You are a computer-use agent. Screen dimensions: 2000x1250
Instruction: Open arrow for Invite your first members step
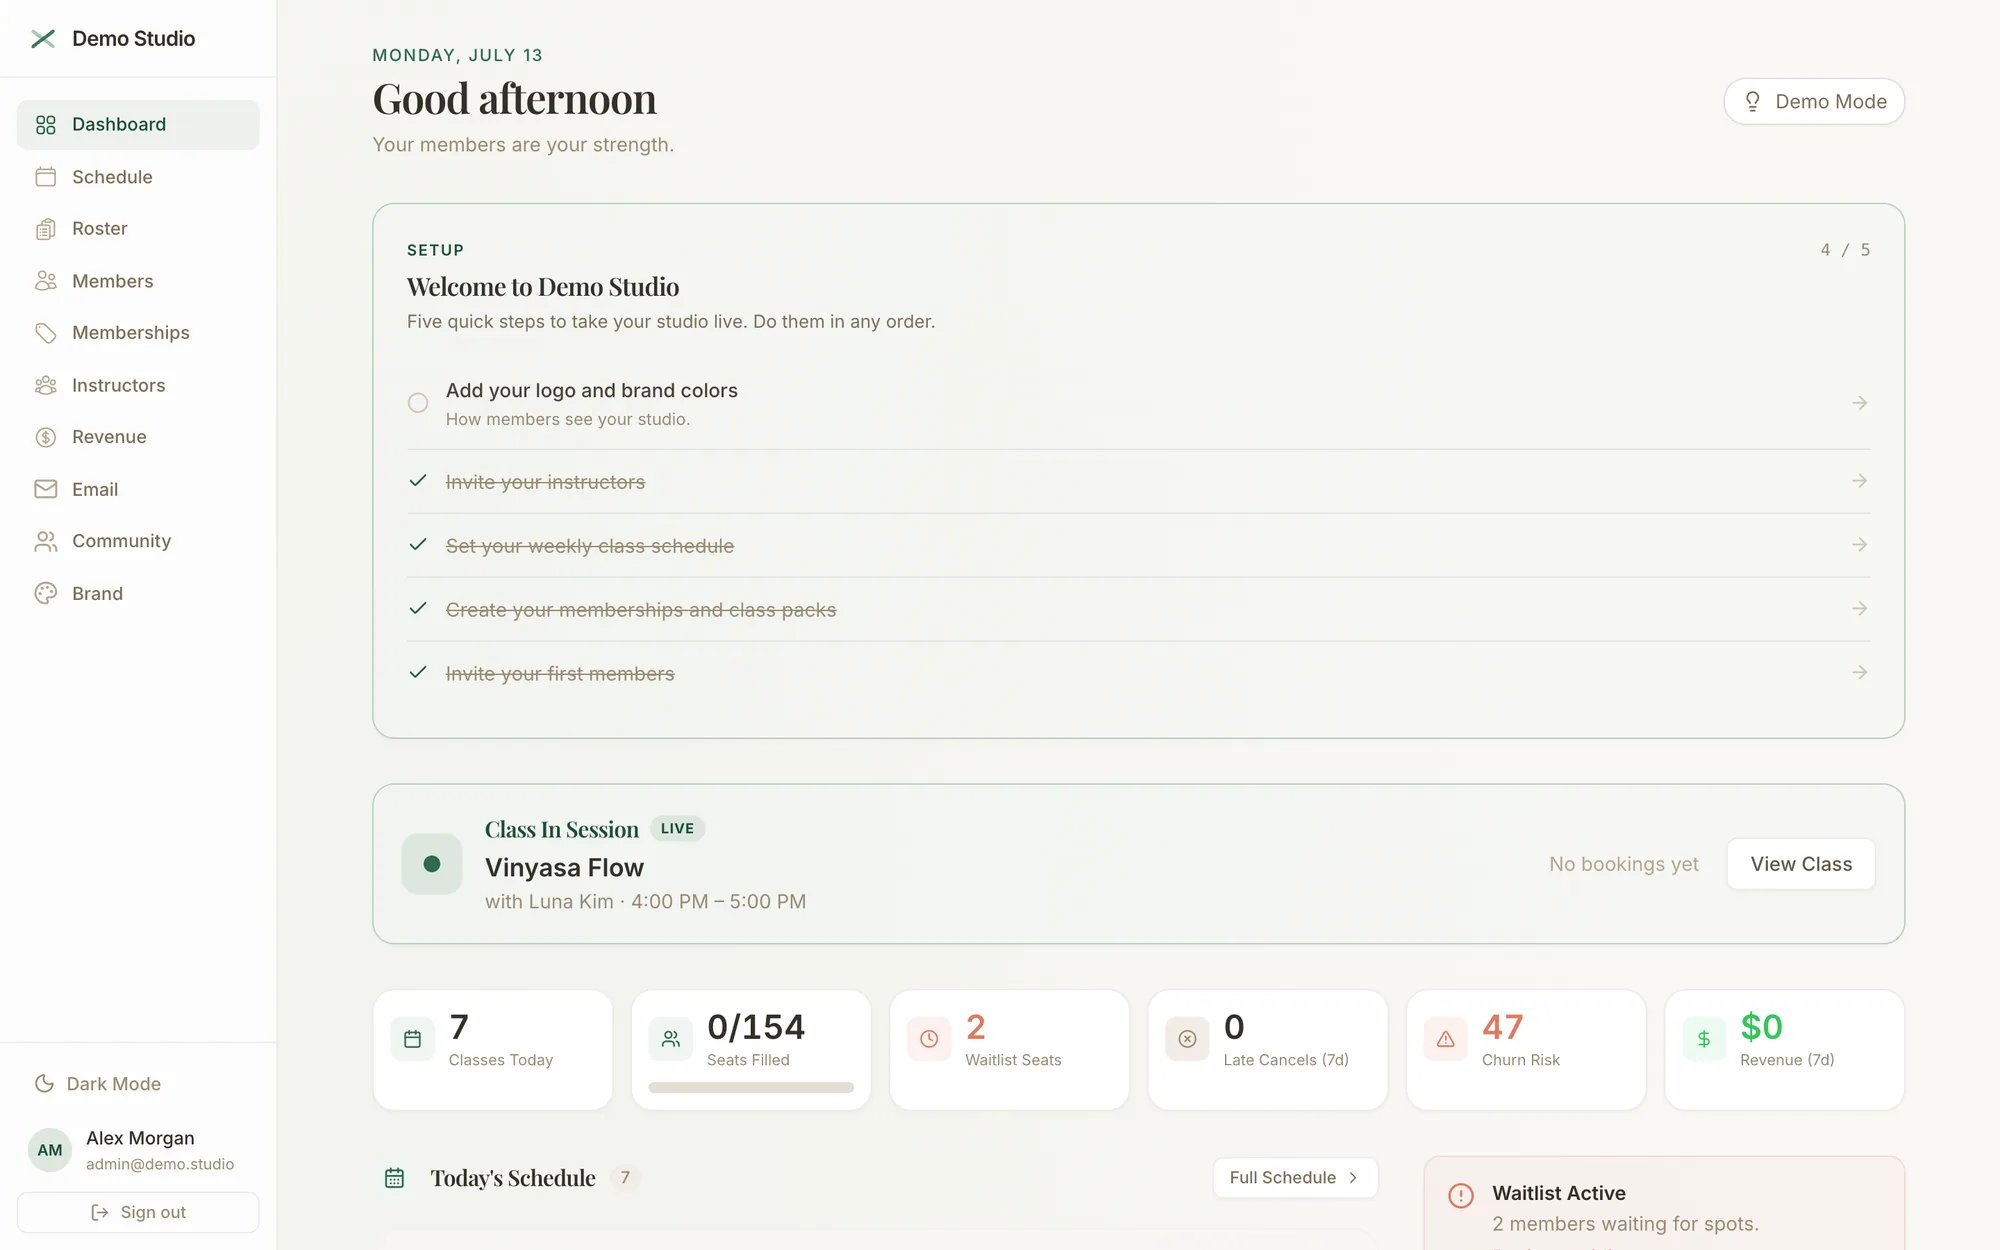click(1859, 673)
